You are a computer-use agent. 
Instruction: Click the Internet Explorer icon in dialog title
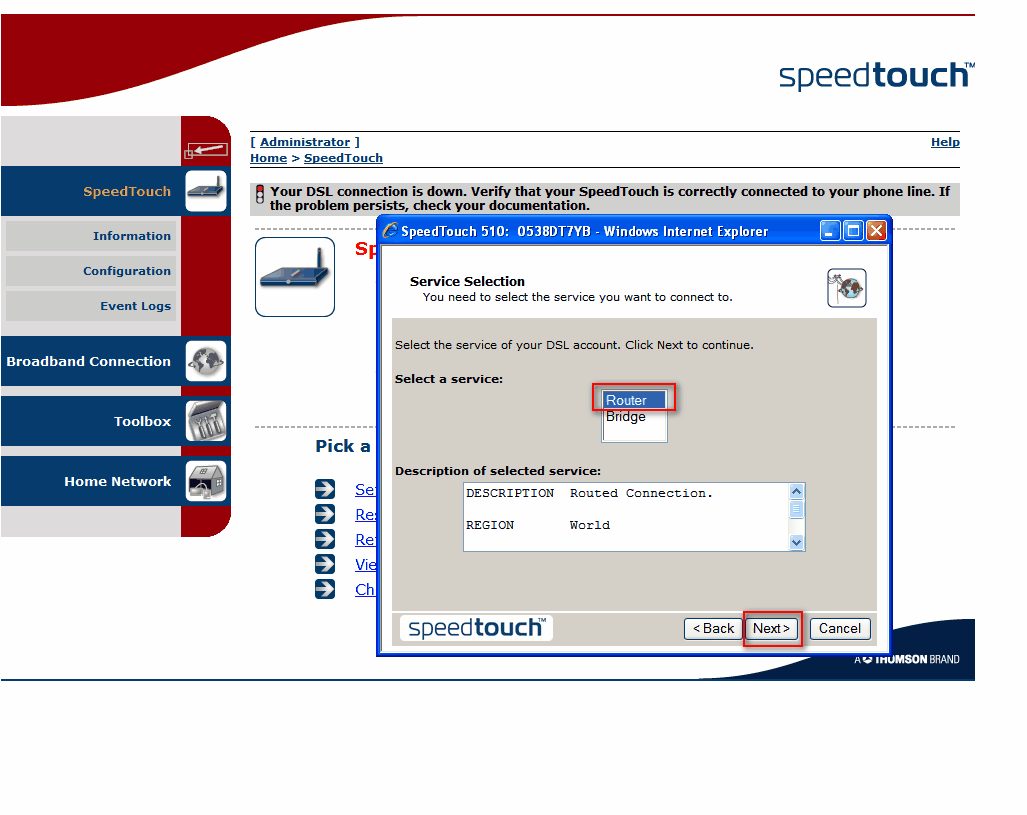point(390,231)
